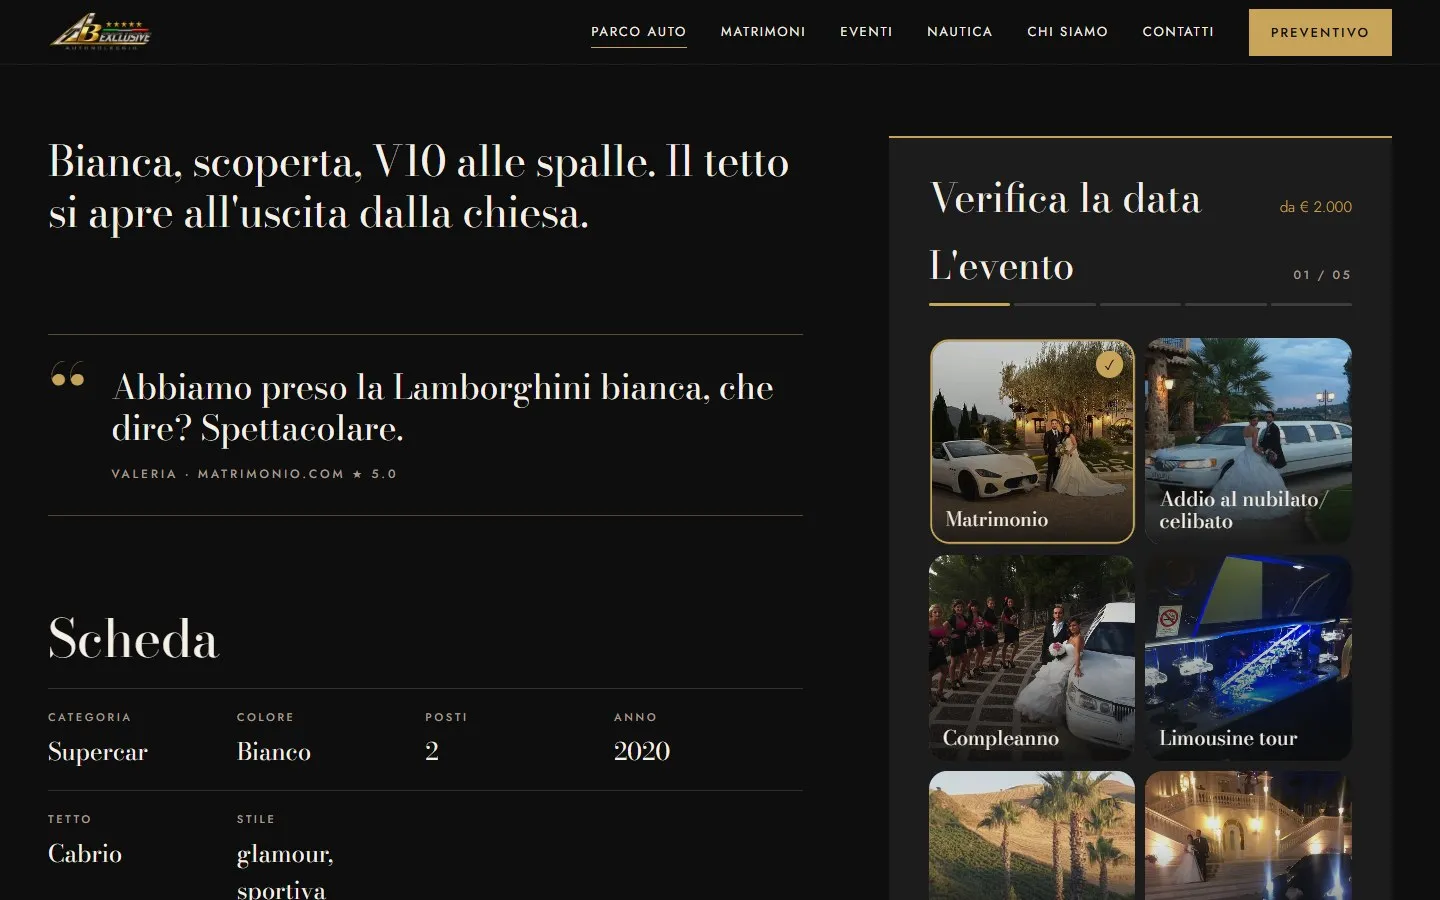This screenshot has width=1440, height=900.
Task: Select the Limousine tour event card
Action: [x=1248, y=658]
